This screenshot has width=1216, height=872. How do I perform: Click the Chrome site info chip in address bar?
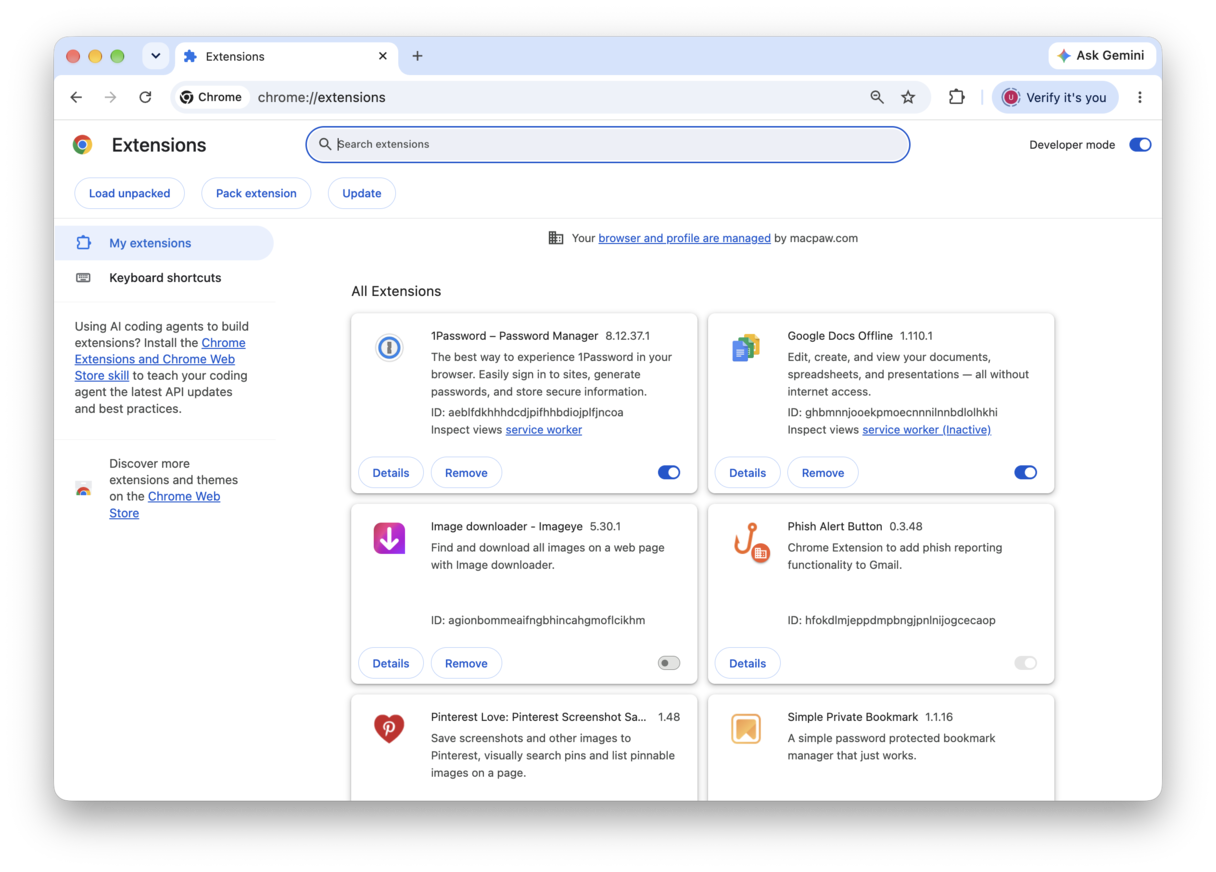[x=211, y=97]
